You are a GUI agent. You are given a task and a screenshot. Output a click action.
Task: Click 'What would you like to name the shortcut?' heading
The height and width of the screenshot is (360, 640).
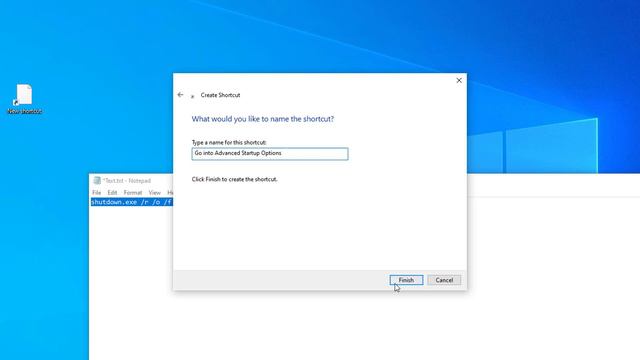[x=262, y=119]
